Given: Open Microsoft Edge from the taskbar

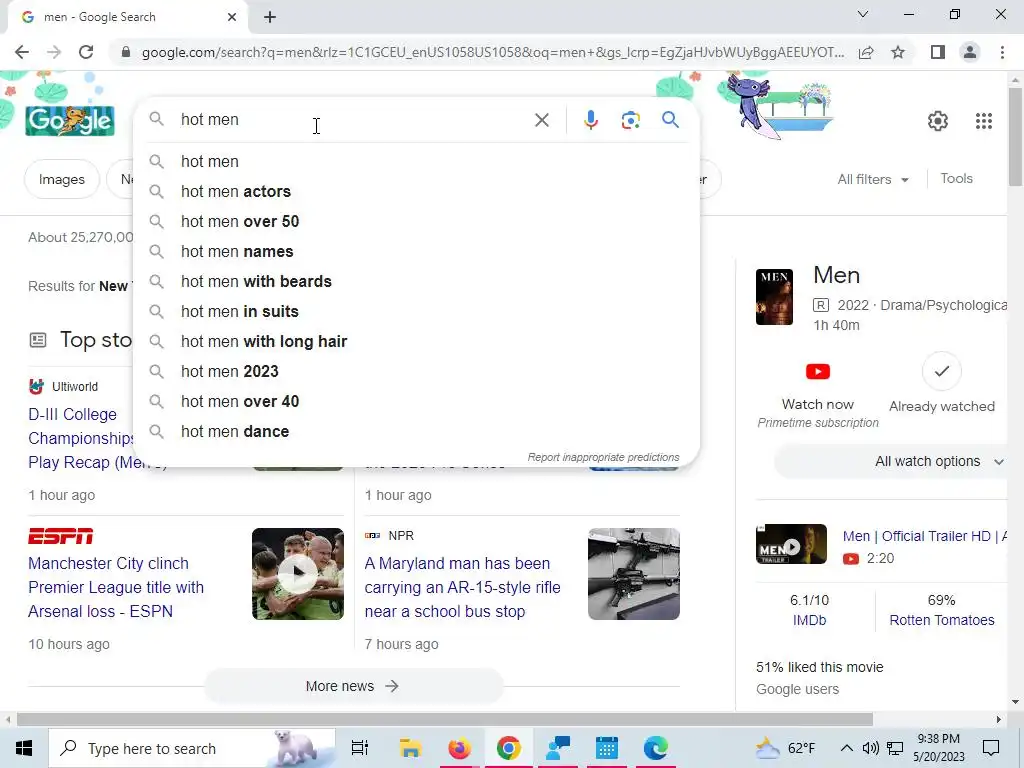Looking at the screenshot, I should pyautogui.click(x=656, y=748).
